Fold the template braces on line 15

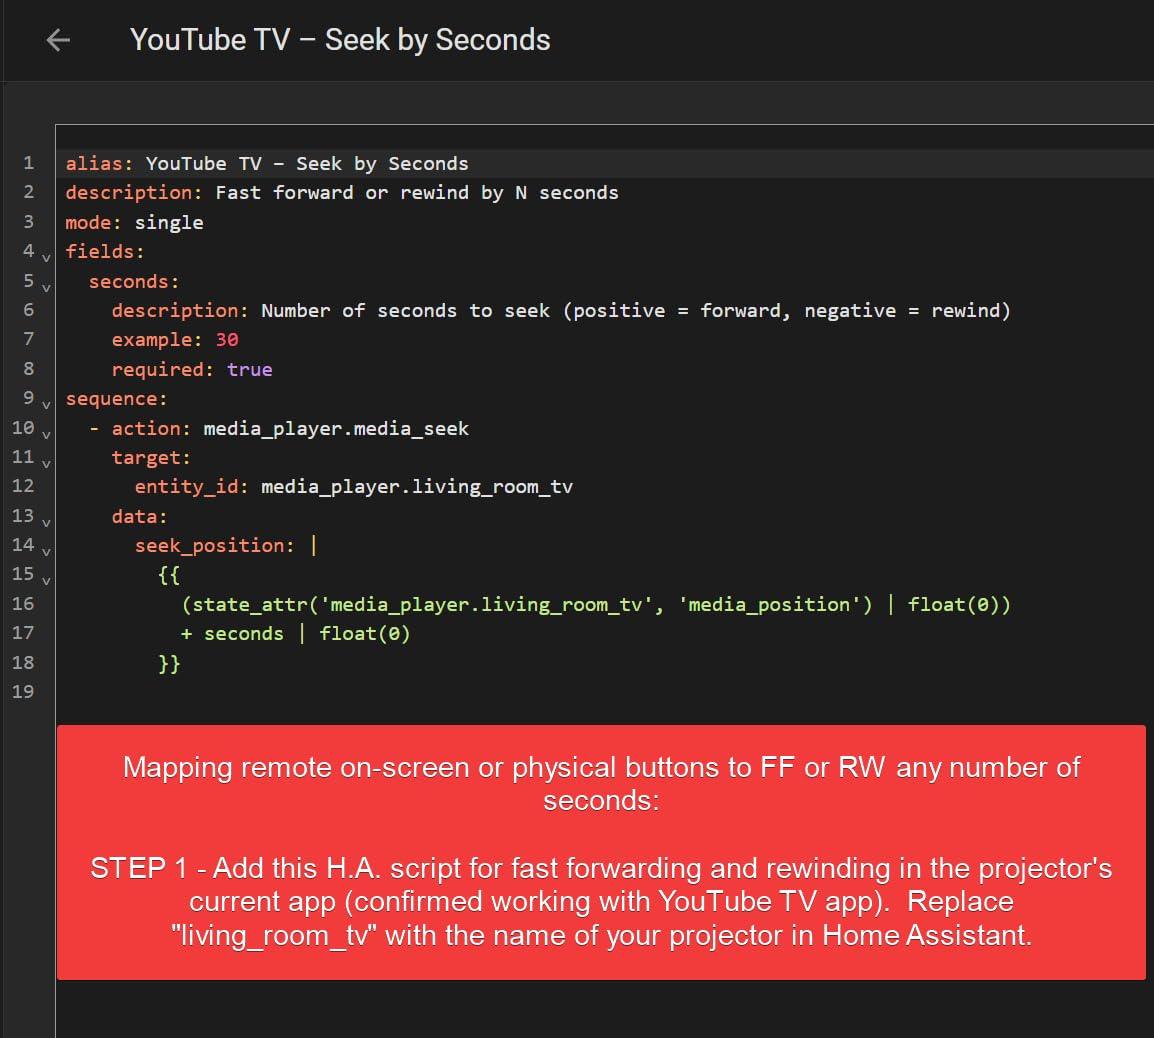pos(46,580)
